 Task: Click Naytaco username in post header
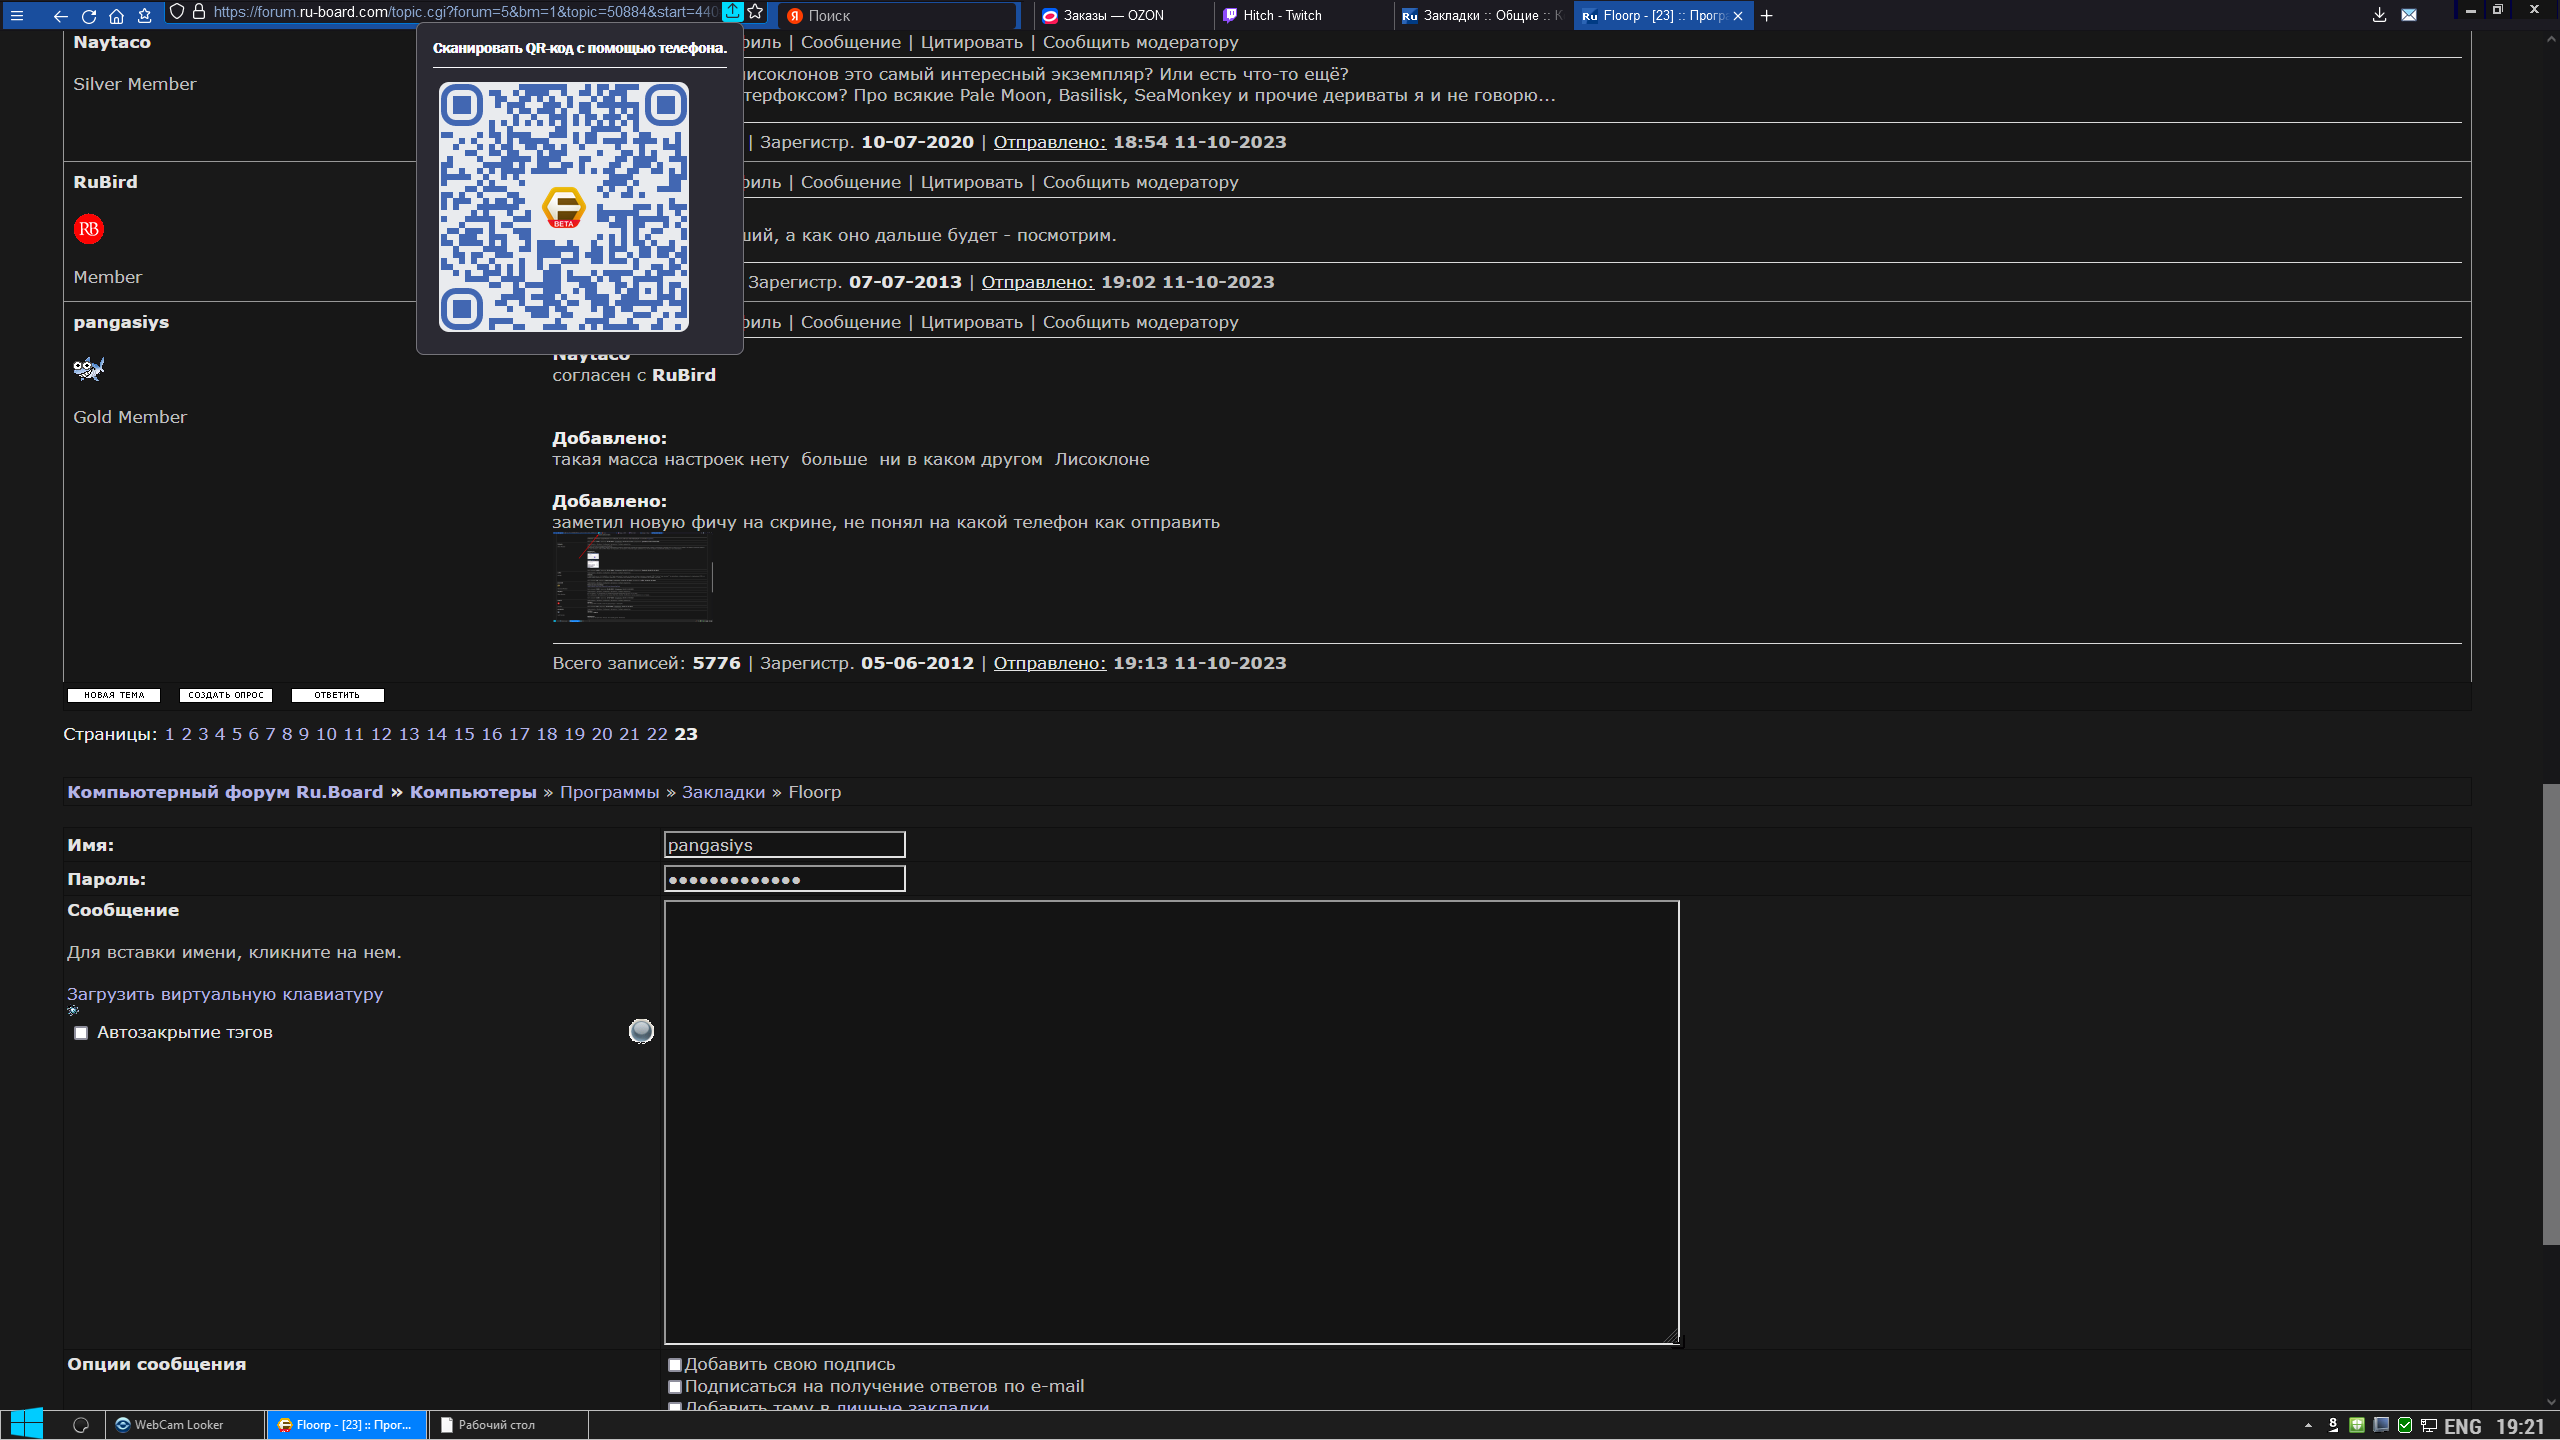[x=112, y=42]
